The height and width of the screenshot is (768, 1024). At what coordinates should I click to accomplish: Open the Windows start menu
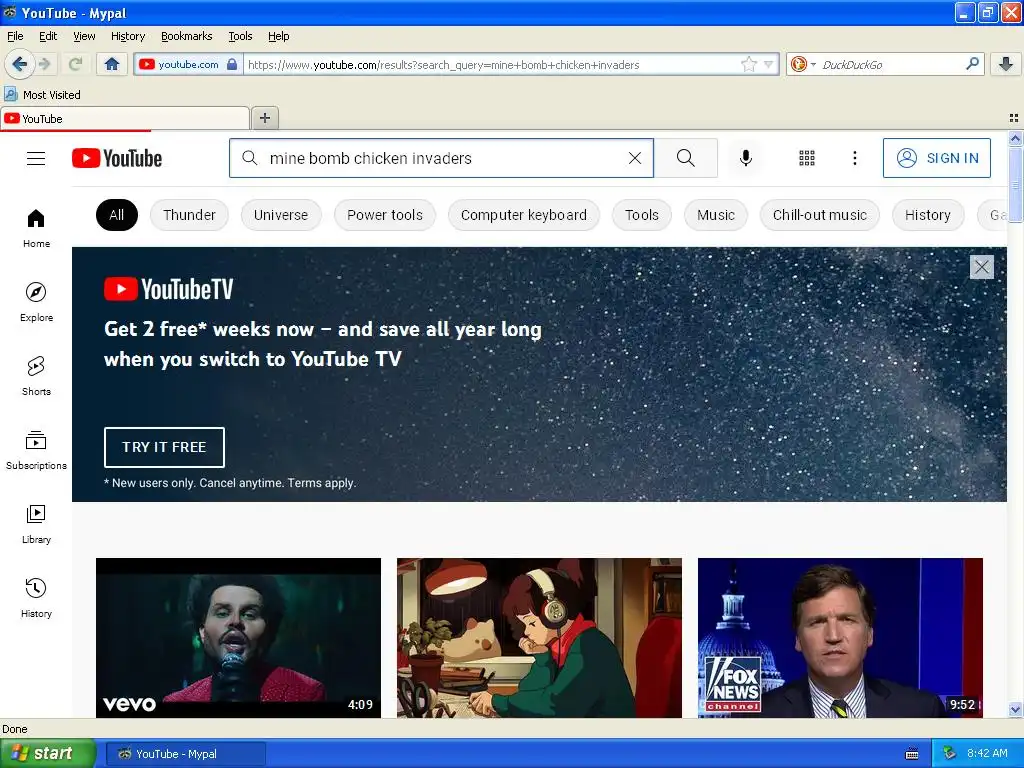47,753
